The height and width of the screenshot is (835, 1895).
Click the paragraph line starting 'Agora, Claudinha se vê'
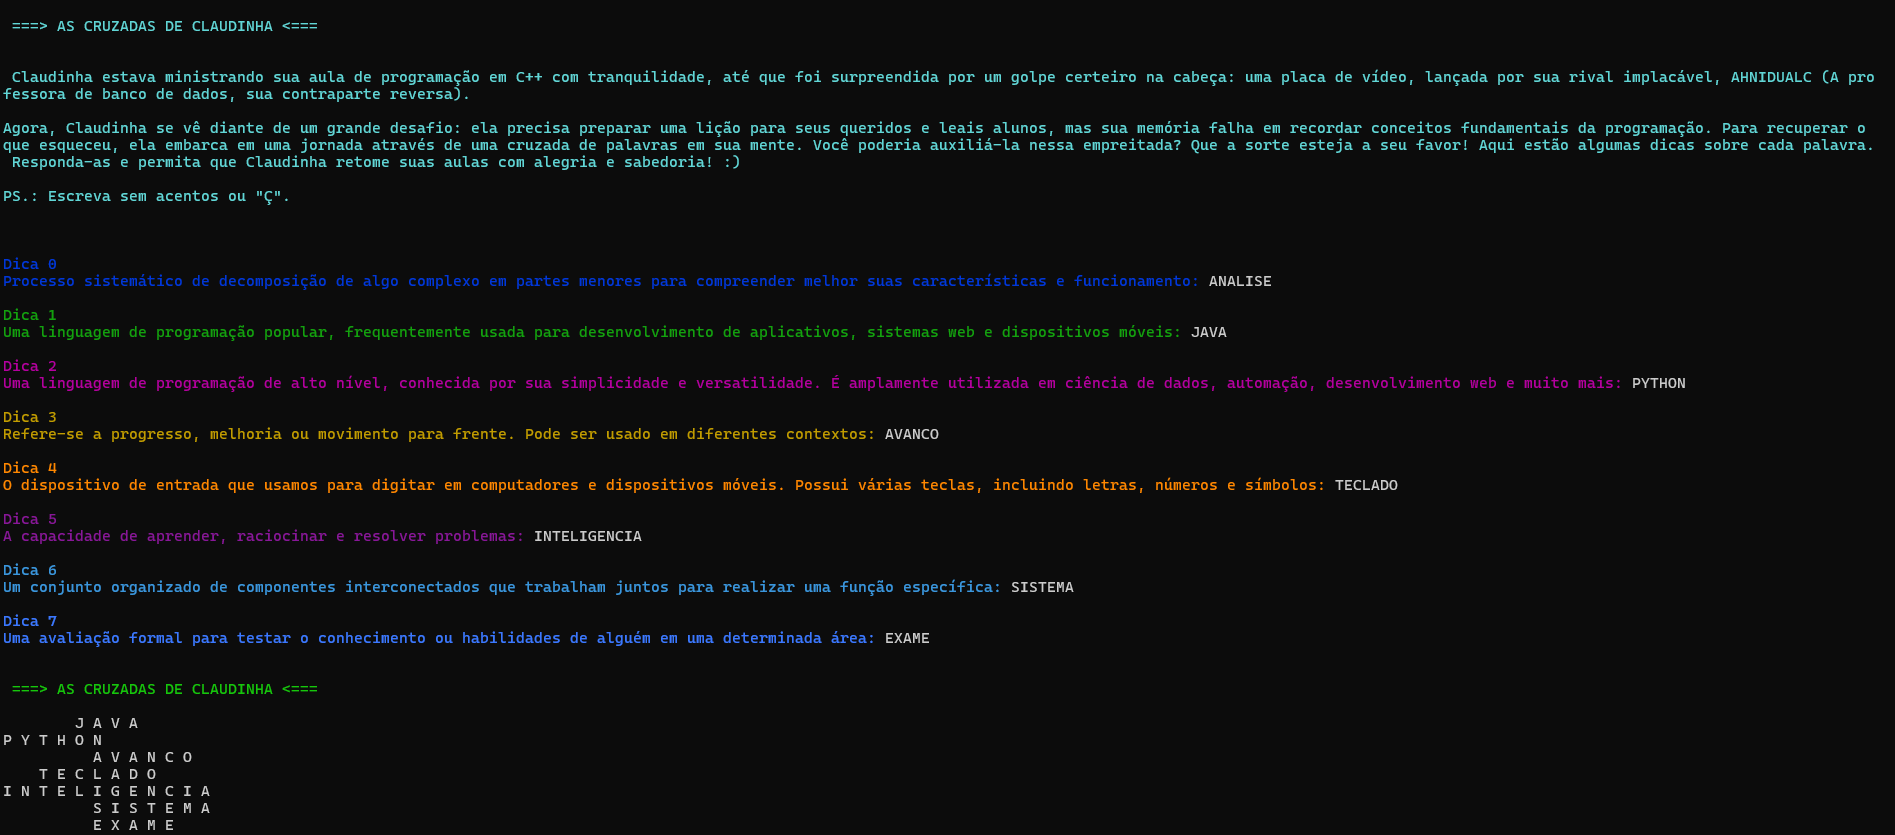(x=934, y=128)
